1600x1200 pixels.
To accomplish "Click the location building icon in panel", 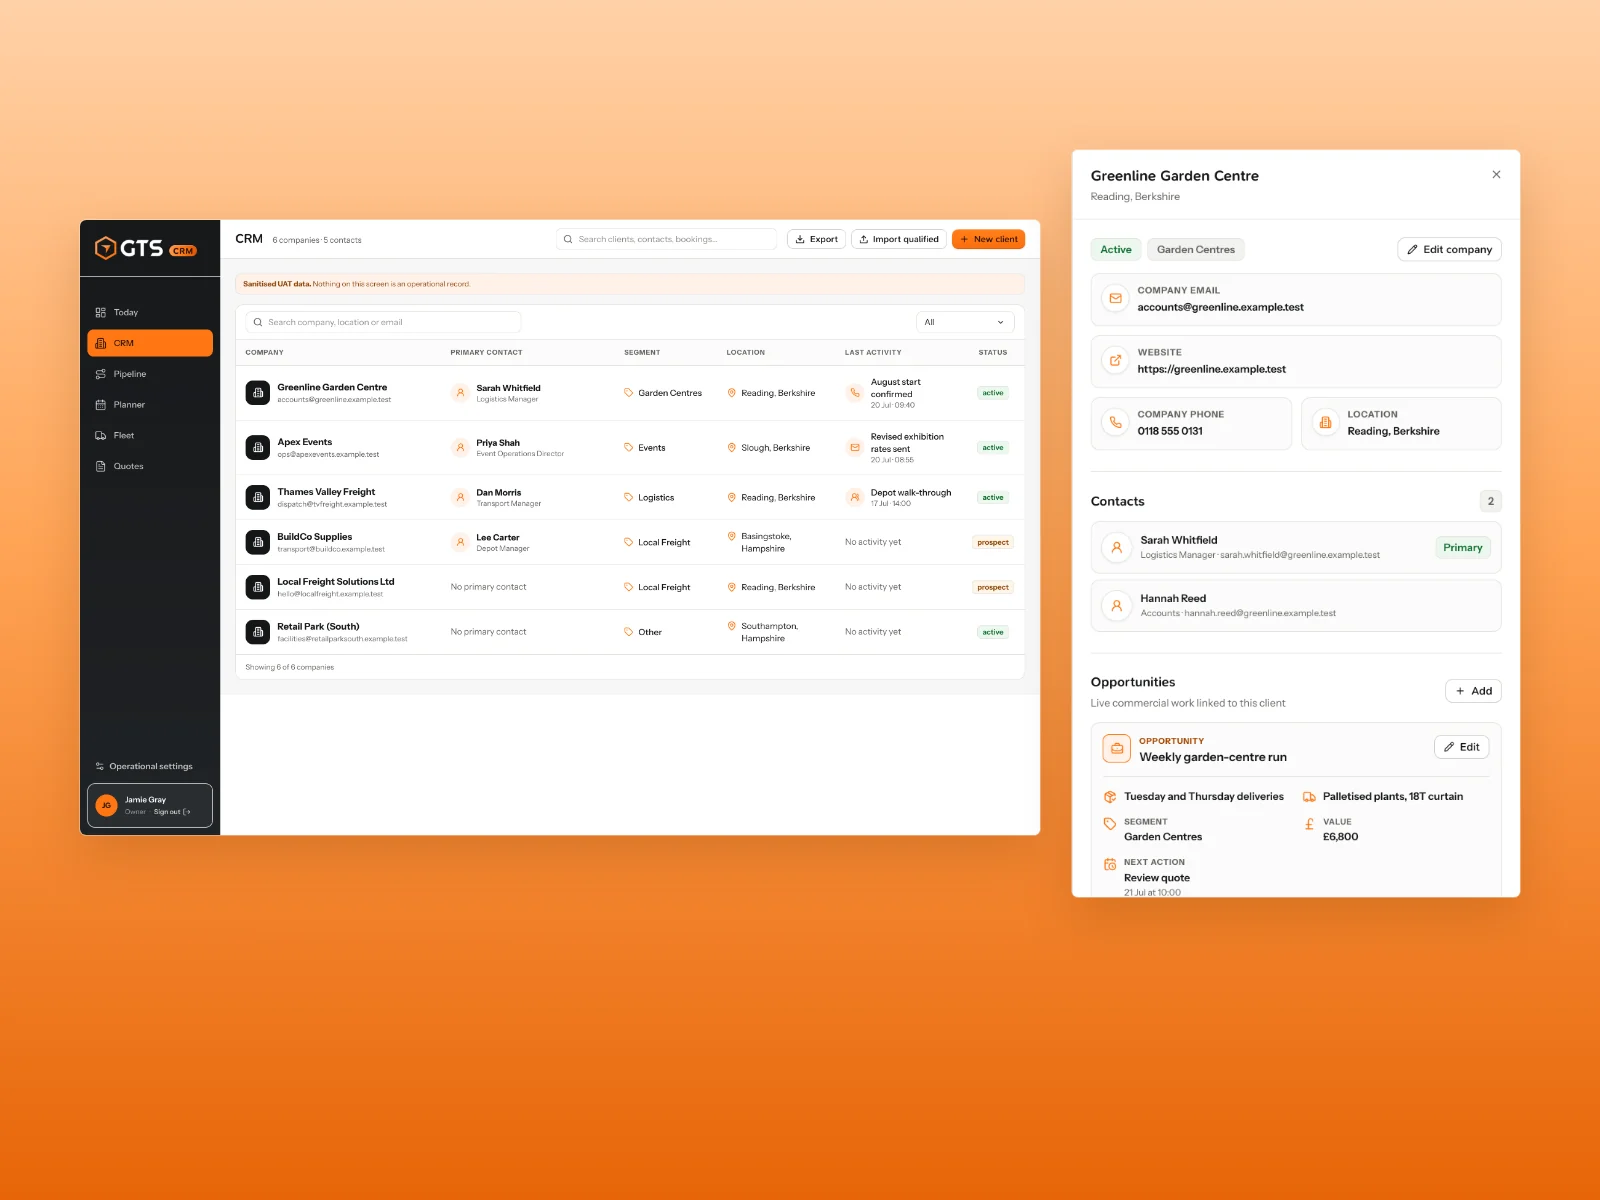I will 1325,423.
